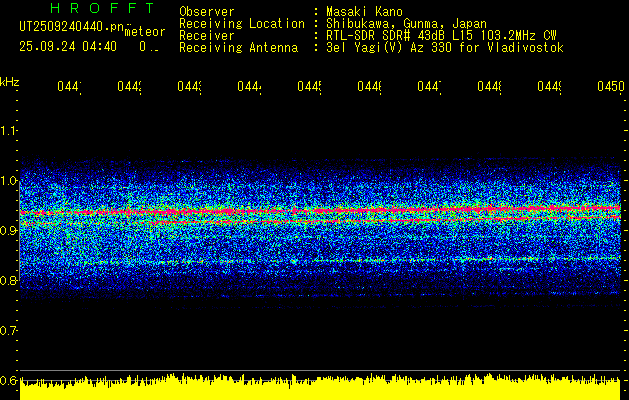The height and width of the screenshot is (400, 629).
Task: Click the 0447 time axis marker
Action: click(429, 86)
